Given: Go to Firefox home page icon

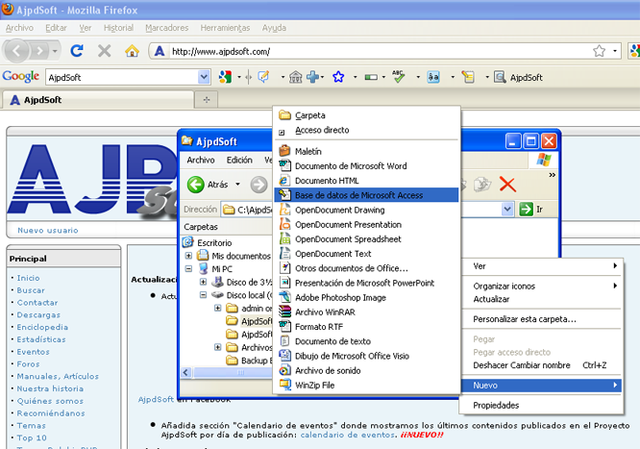Looking at the screenshot, I should coord(131,51).
